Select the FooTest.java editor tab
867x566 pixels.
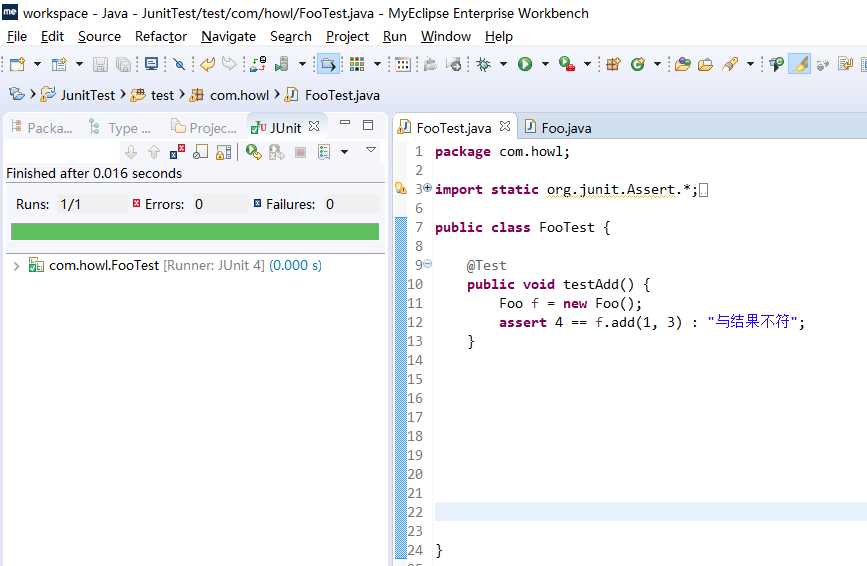pos(453,128)
